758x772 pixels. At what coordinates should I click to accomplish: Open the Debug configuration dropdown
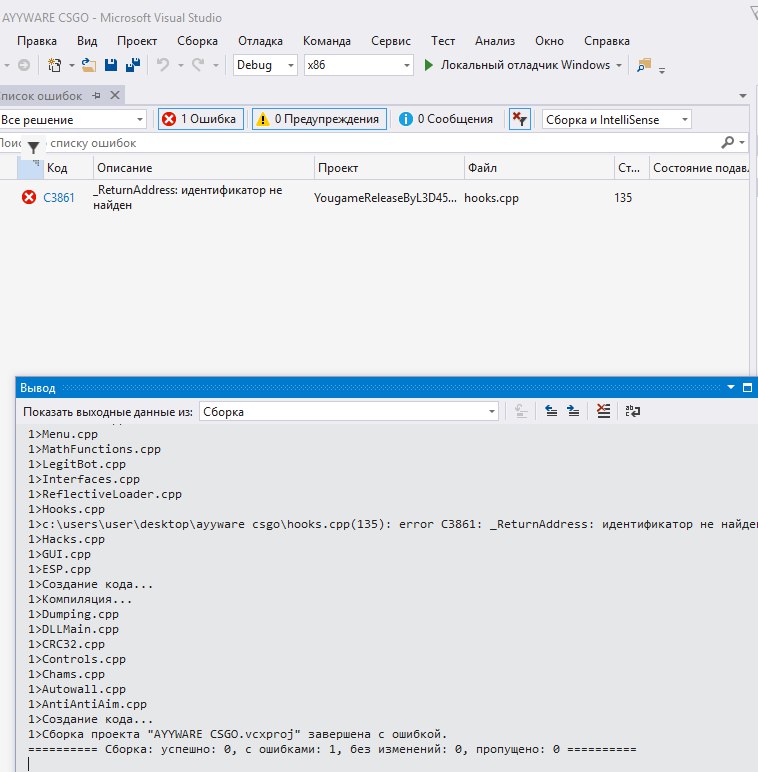[x=265, y=65]
